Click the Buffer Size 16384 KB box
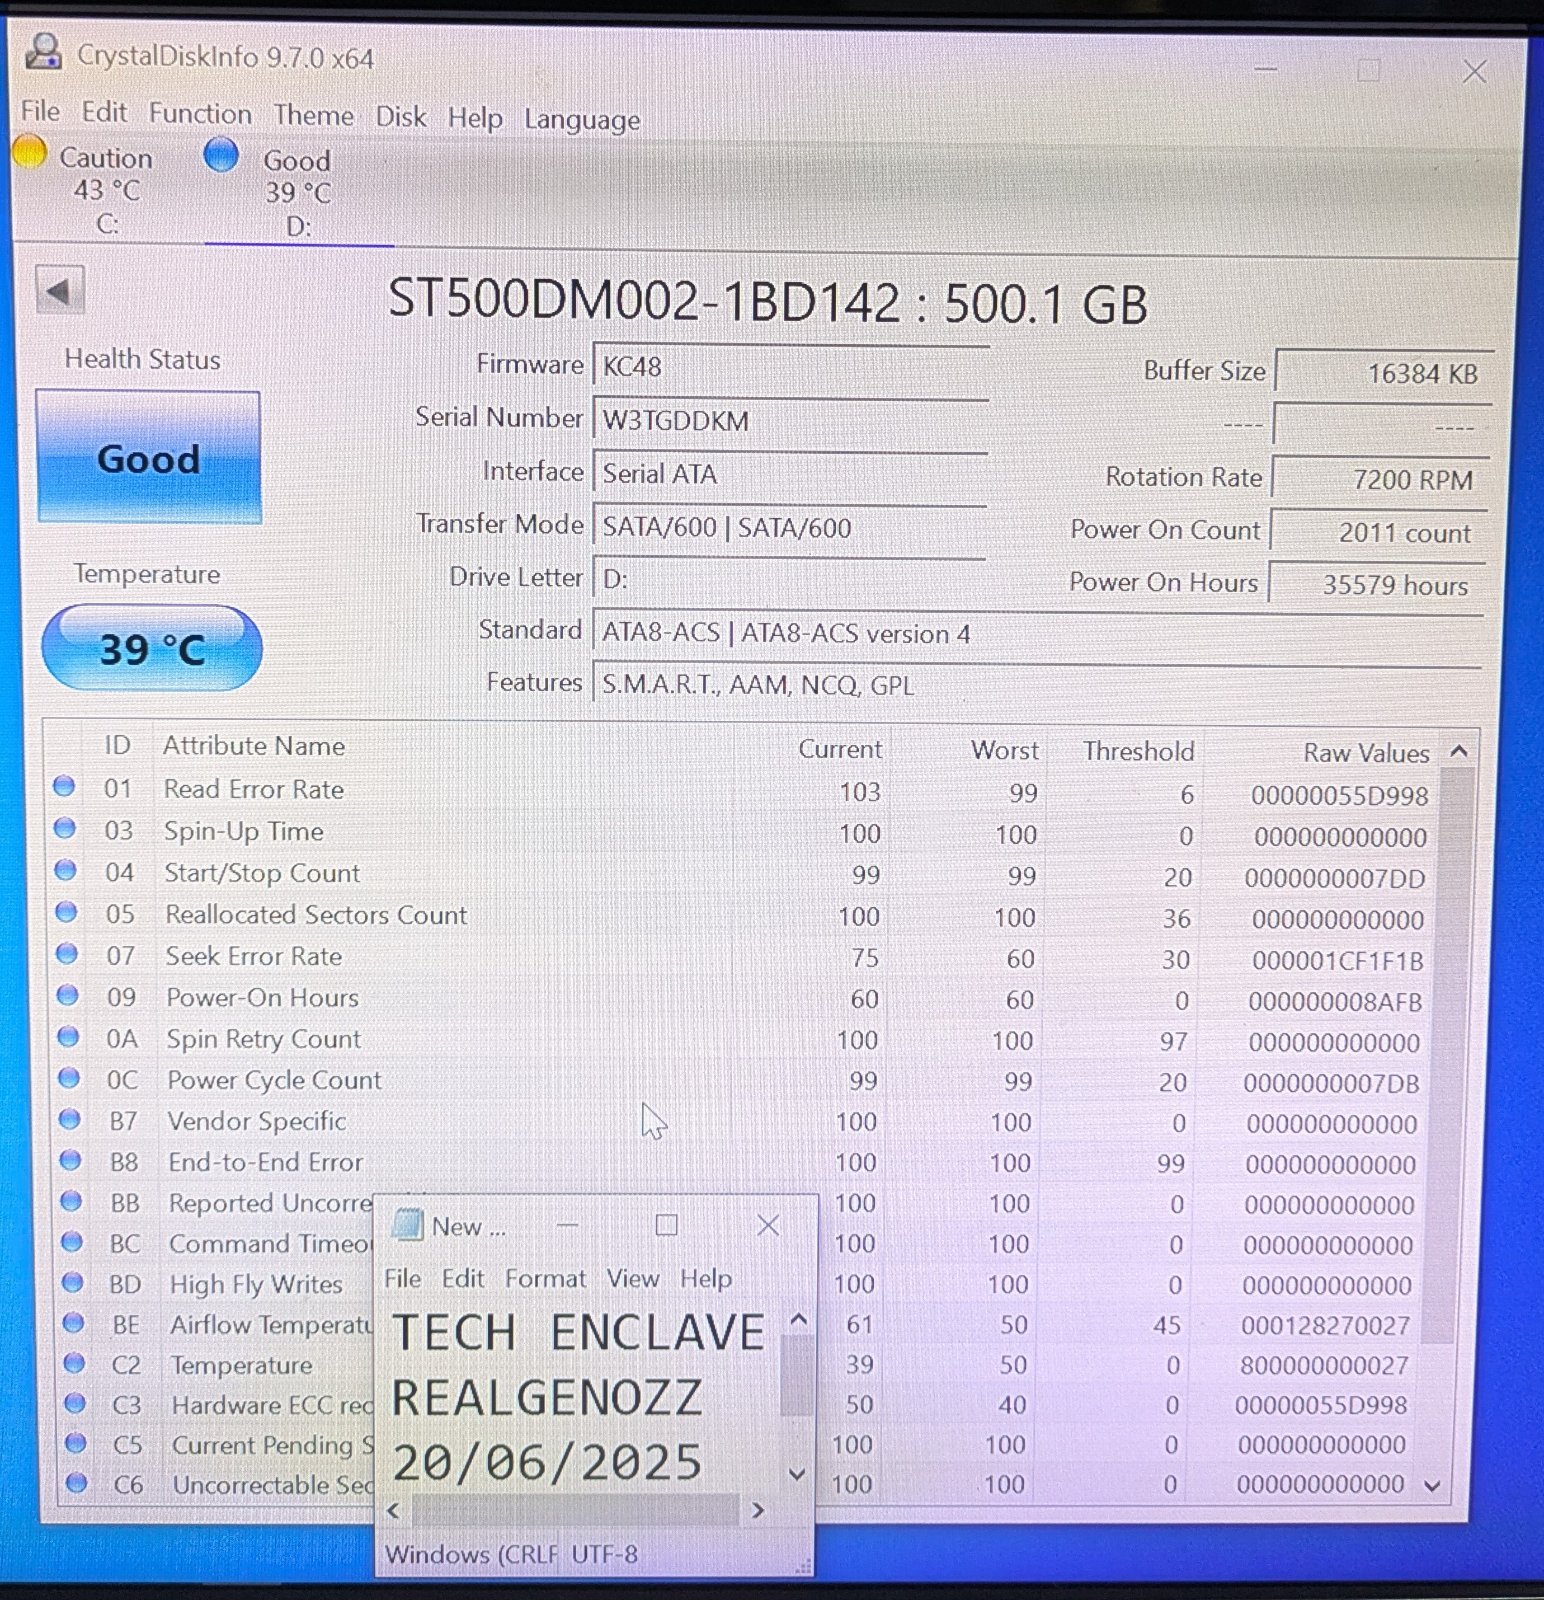Screen dimensions: 1544x1600 pyautogui.click(x=1384, y=372)
